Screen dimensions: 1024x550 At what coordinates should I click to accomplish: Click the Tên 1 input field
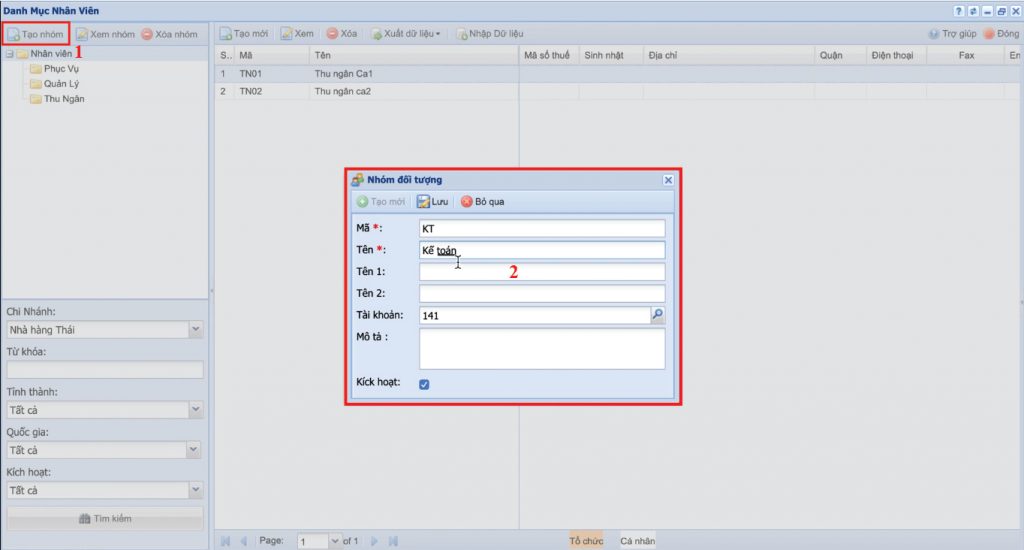tap(542, 272)
